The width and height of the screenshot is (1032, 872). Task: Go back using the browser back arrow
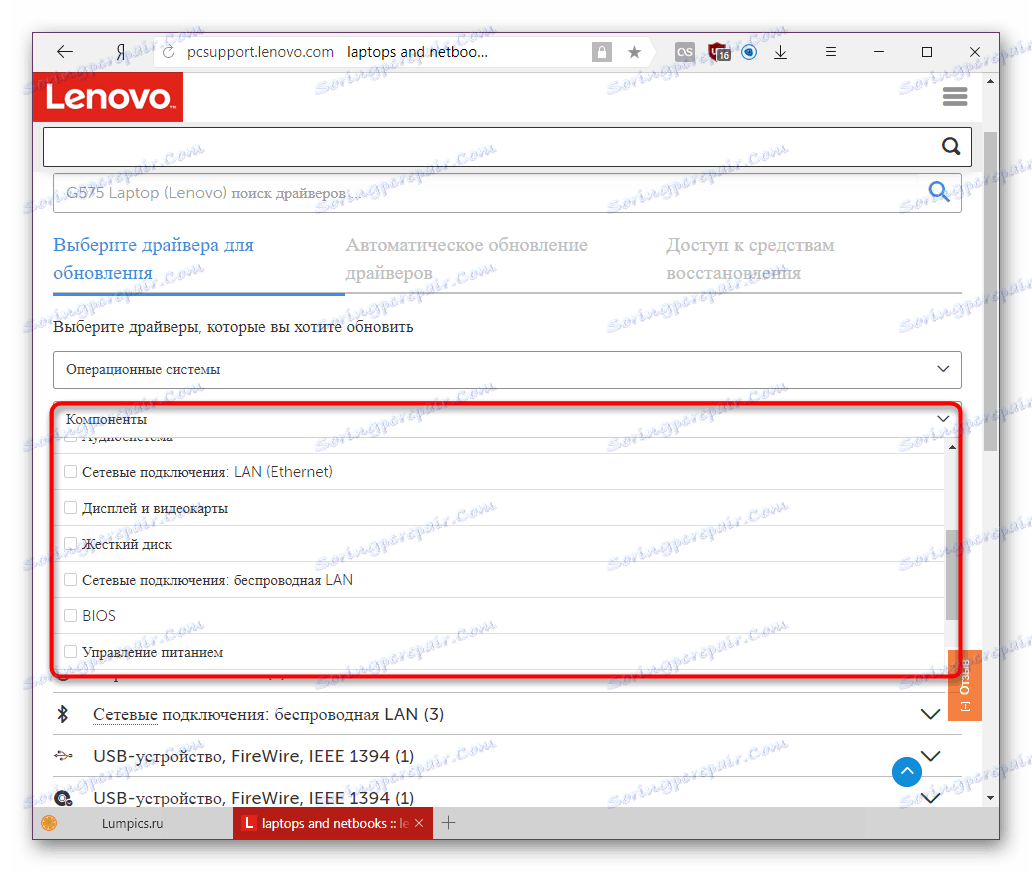[x=64, y=51]
